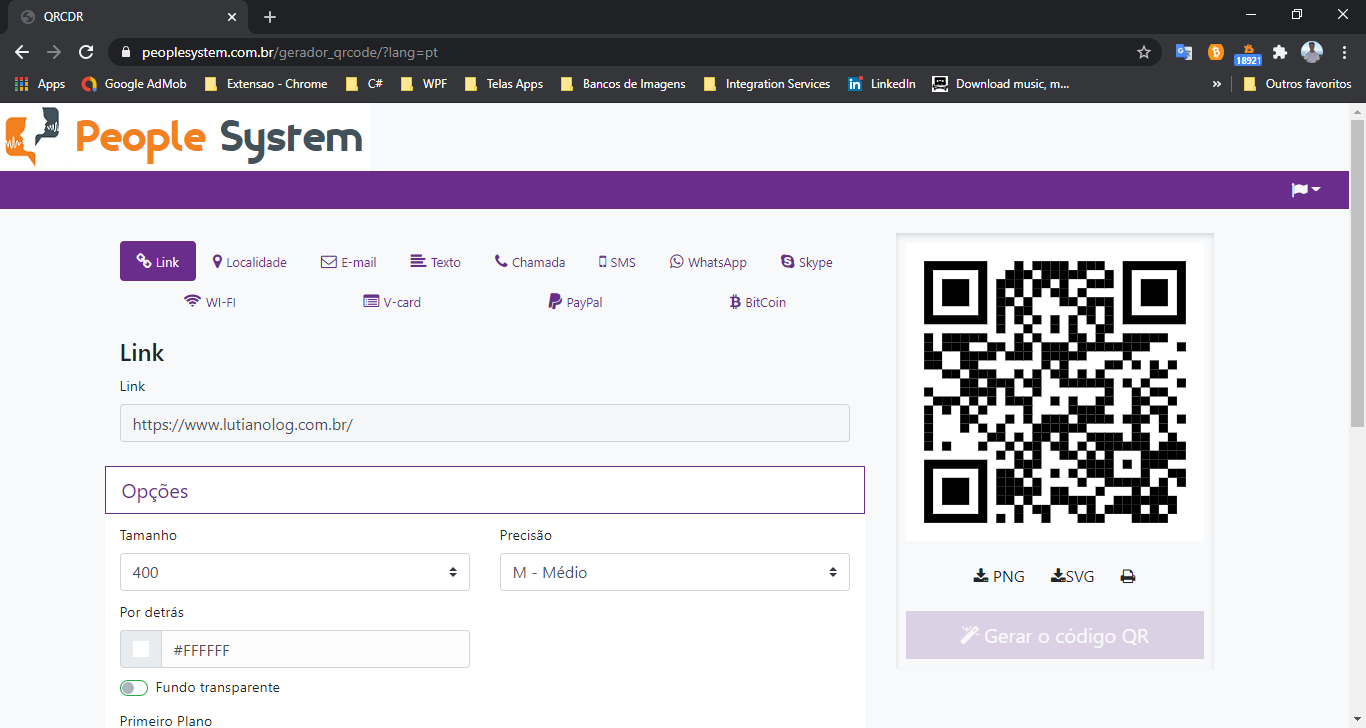This screenshot has height=728, width=1366.
Task: Open the Tamanho size dropdown
Action: pyautogui.click(x=294, y=572)
